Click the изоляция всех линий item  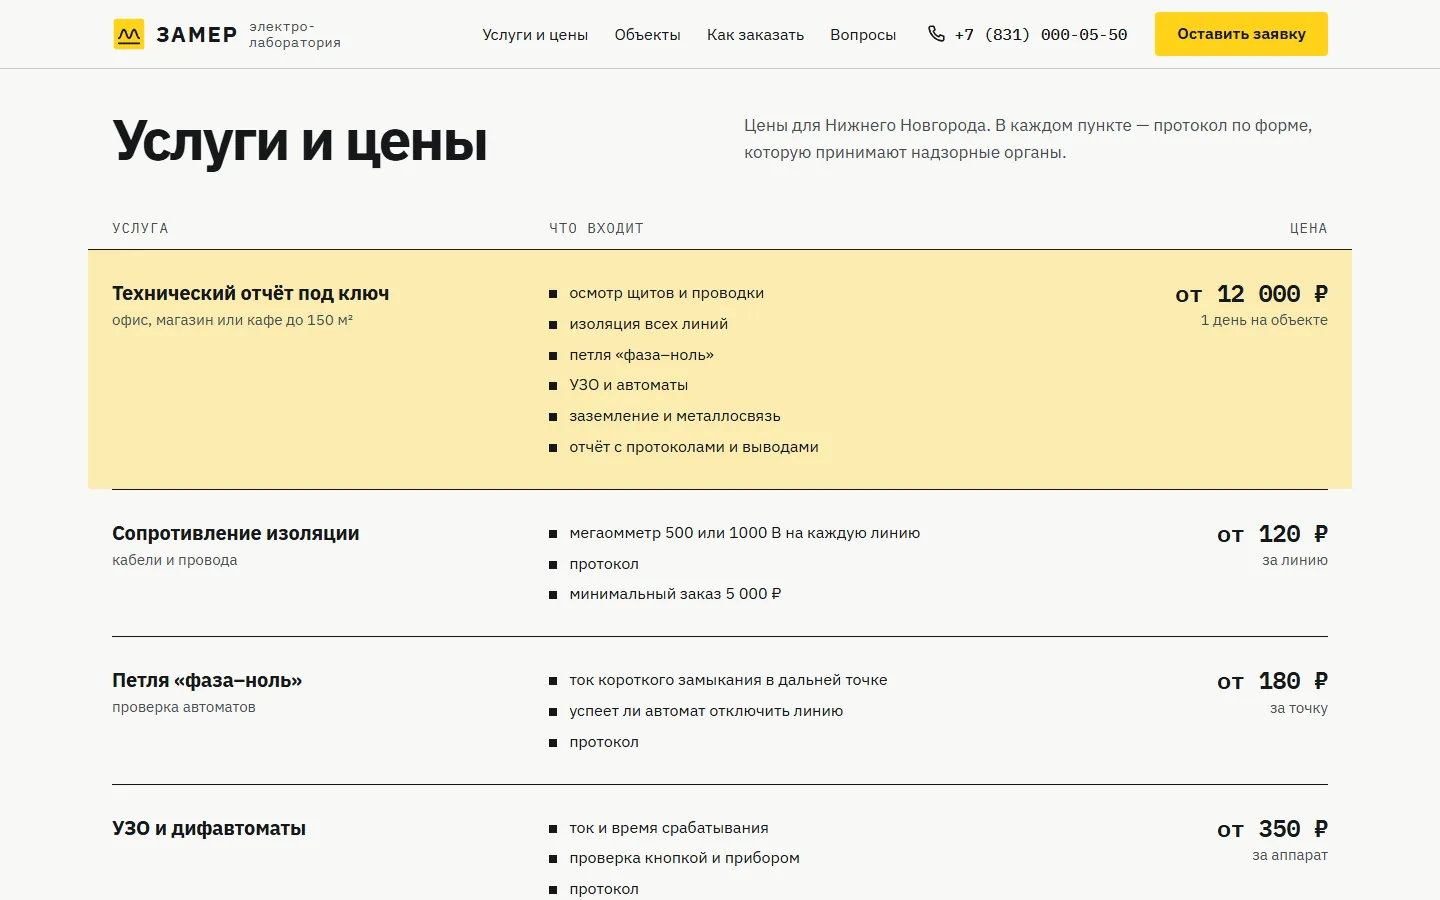click(x=648, y=324)
